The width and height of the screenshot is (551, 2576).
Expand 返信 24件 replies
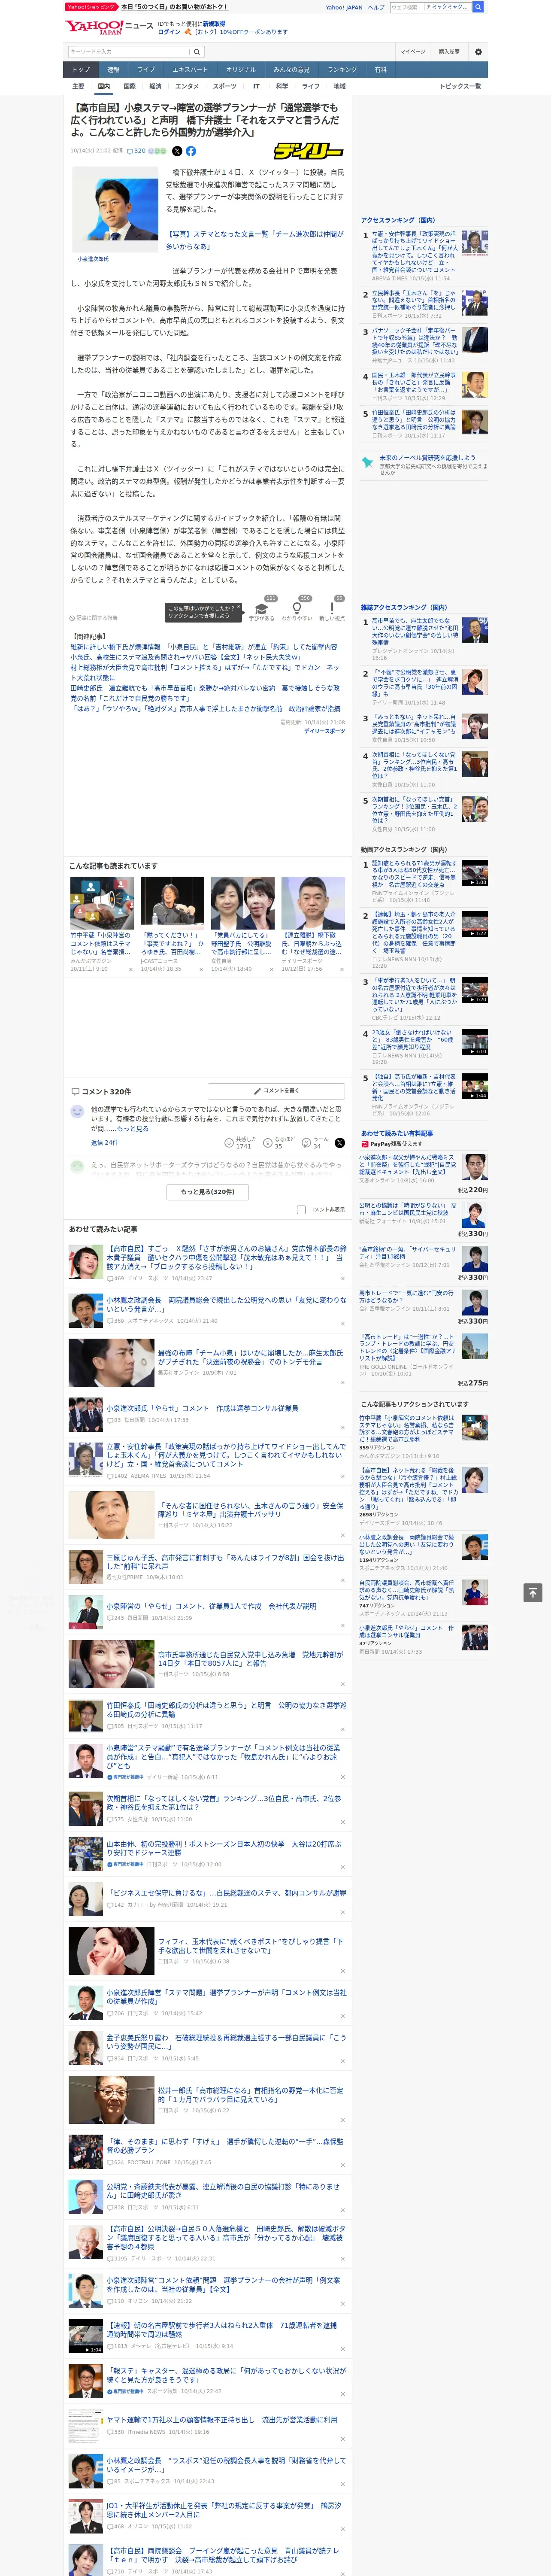pos(104,1142)
